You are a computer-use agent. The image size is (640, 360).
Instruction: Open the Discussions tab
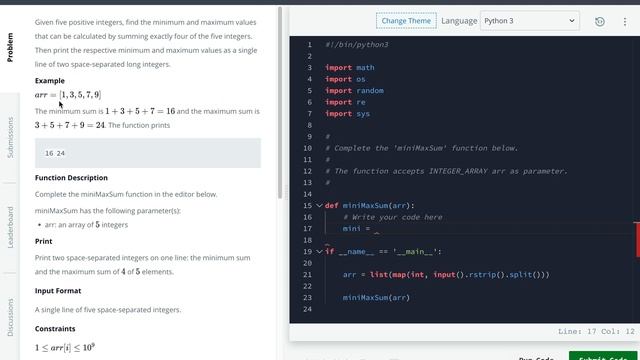(10, 317)
